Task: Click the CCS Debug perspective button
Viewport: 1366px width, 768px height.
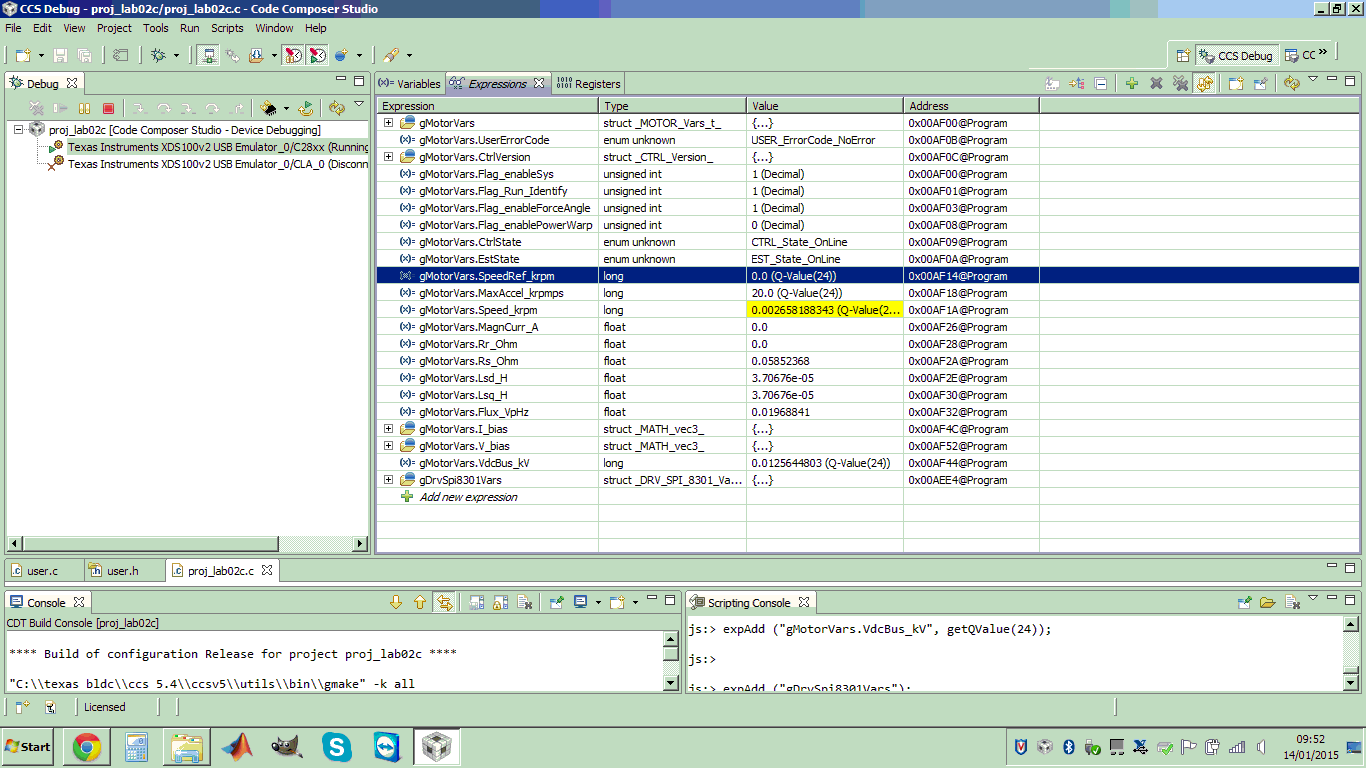Action: tap(1236, 56)
